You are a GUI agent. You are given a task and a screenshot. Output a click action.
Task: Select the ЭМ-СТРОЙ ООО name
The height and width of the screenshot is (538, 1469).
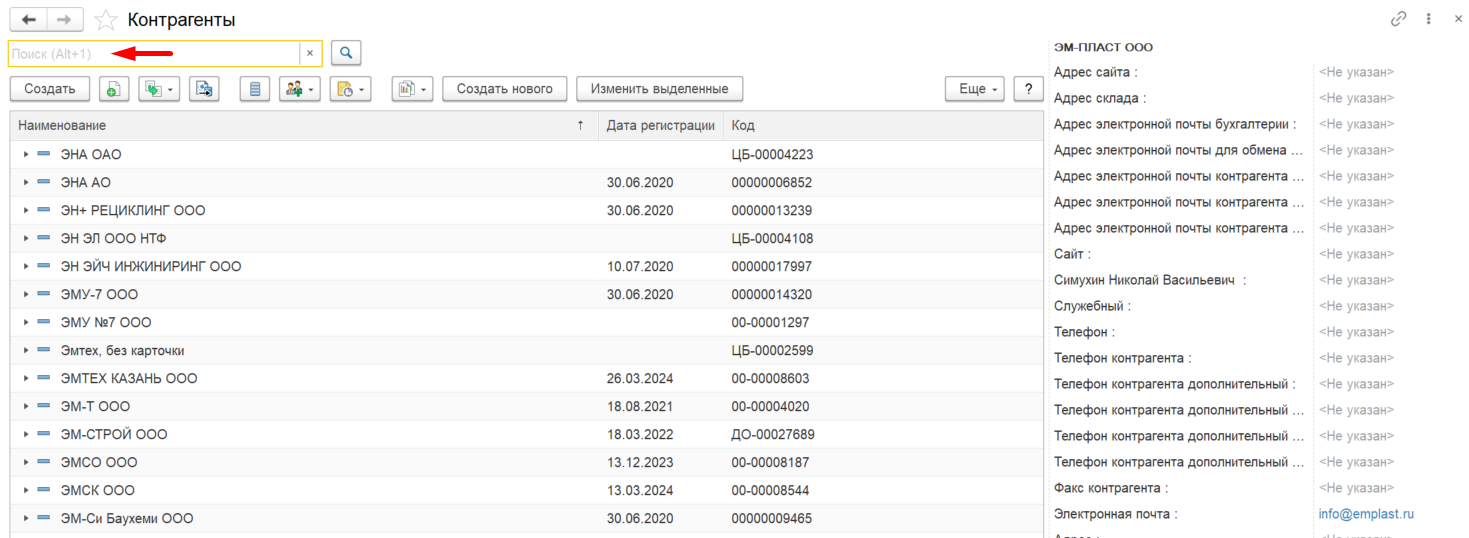114,435
